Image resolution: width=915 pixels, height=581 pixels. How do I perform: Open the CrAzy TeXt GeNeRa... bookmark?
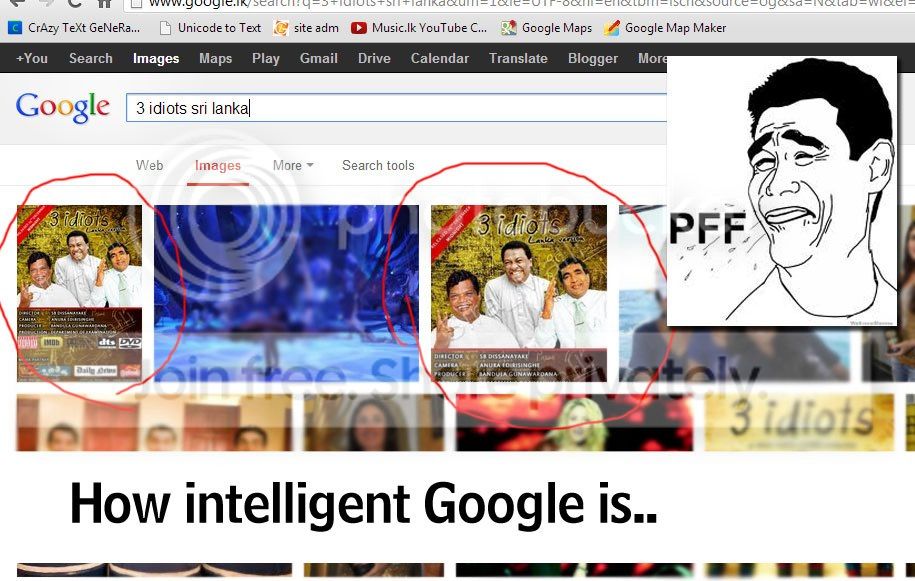pos(74,27)
